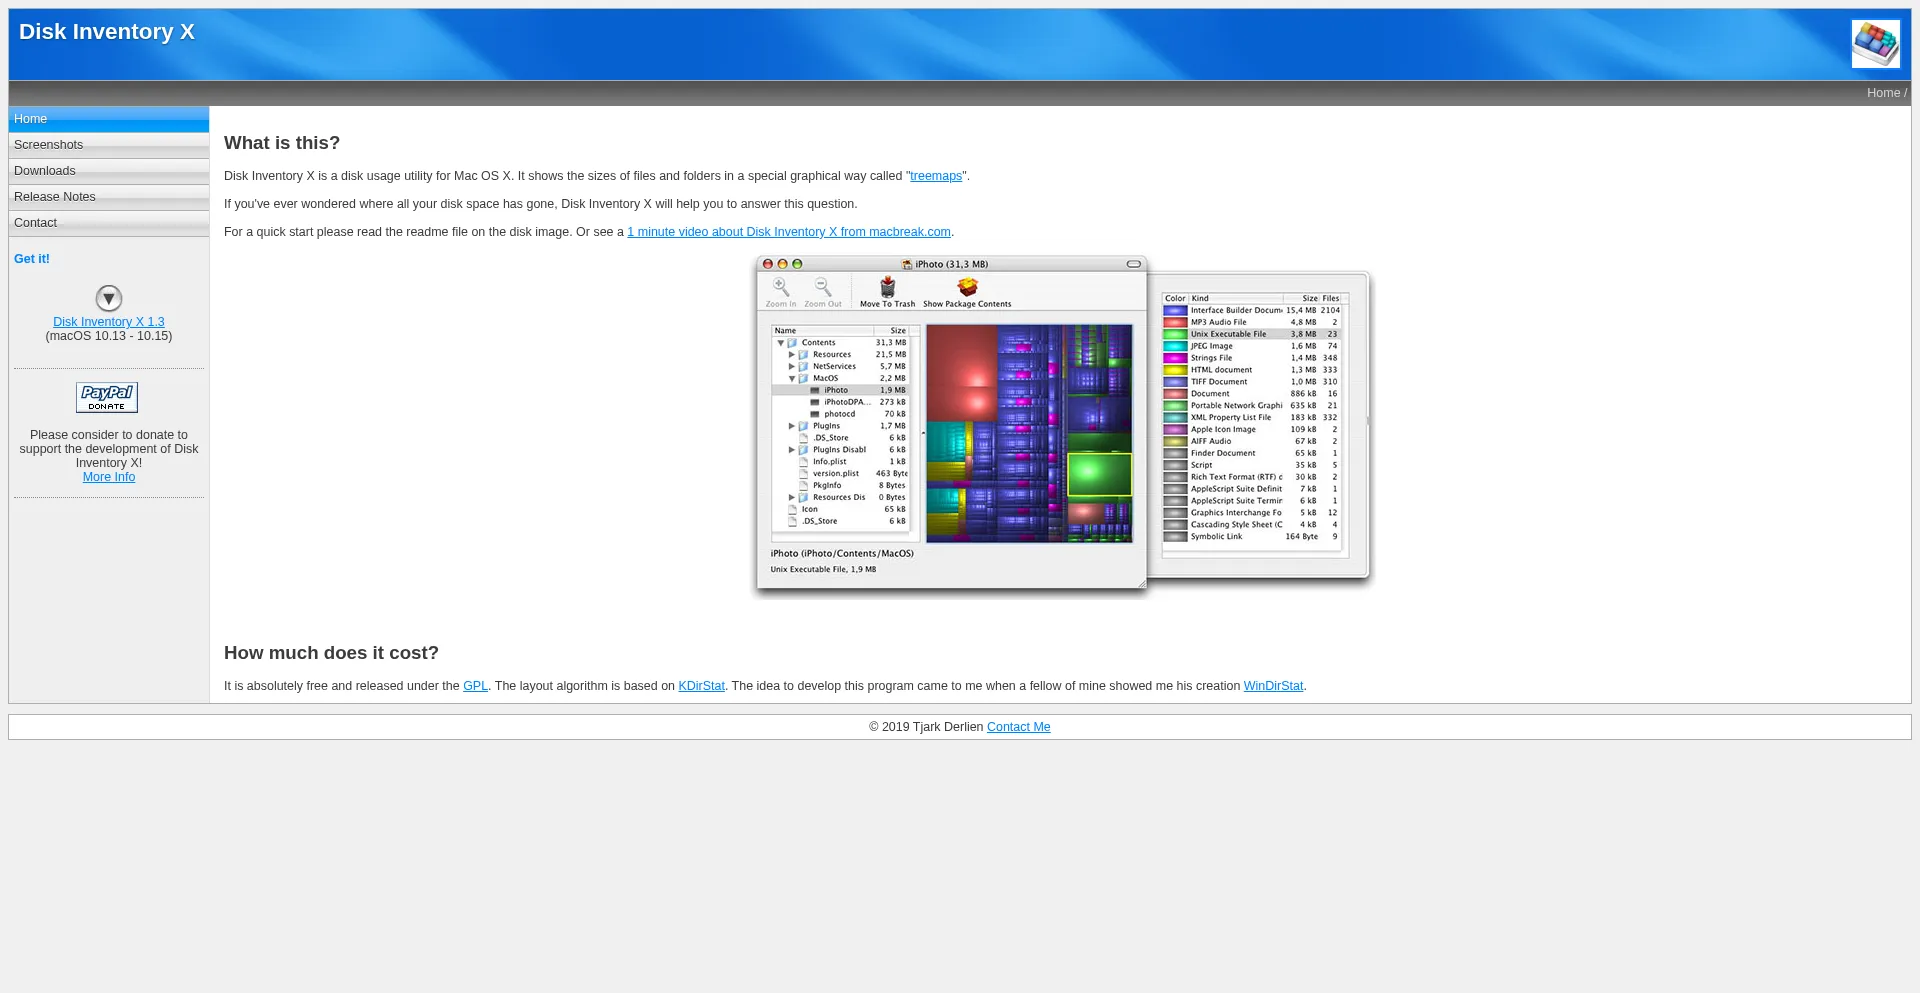Viewport: 1920px width, 993px height.
Task: Click the Files column header in the kind list
Action: click(1332, 298)
